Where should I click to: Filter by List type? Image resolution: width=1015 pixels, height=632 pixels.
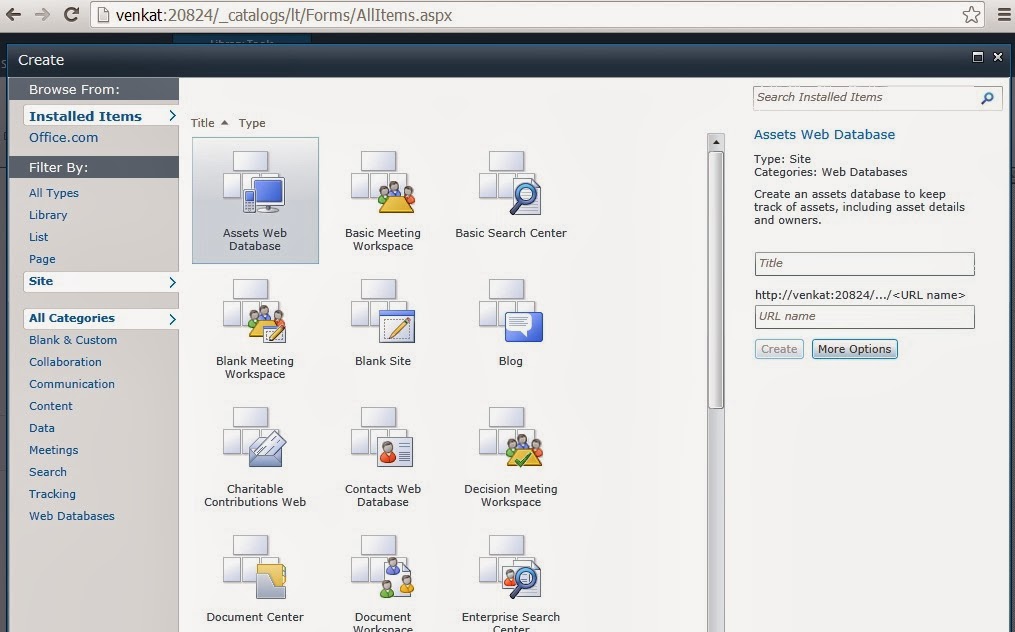tap(38, 237)
